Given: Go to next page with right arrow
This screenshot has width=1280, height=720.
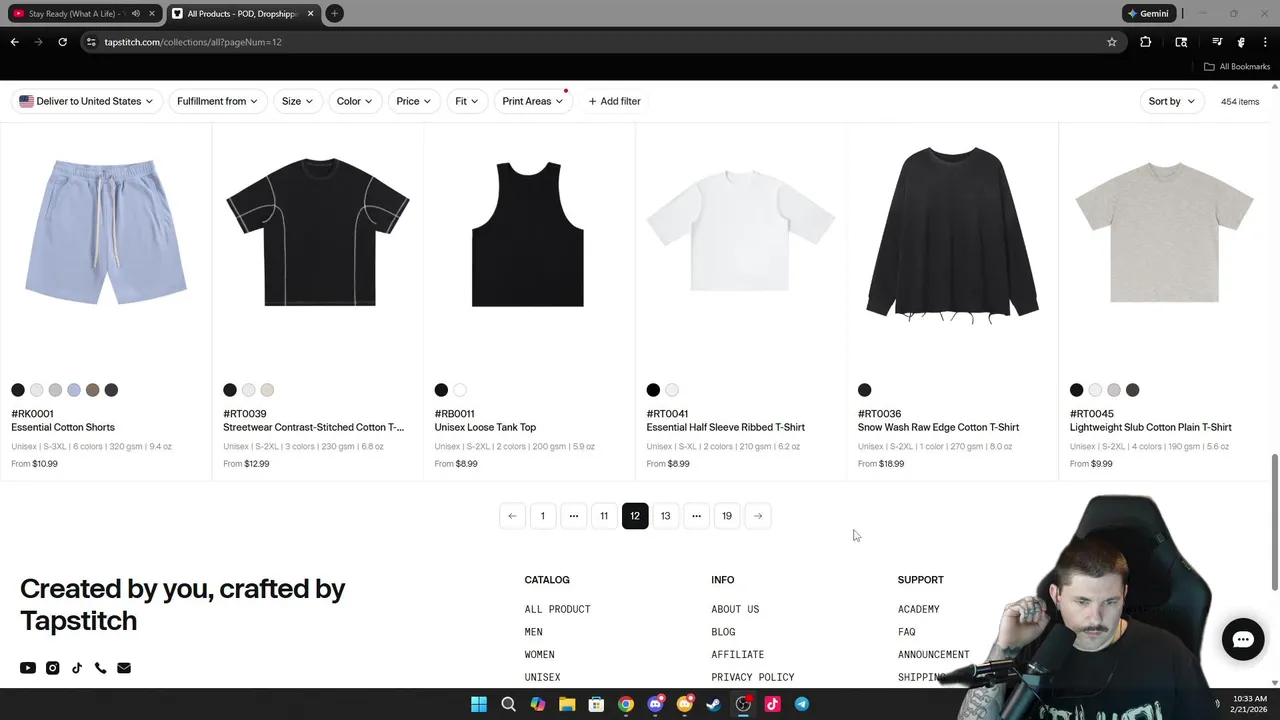Looking at the screenshot, I should 758,516.
